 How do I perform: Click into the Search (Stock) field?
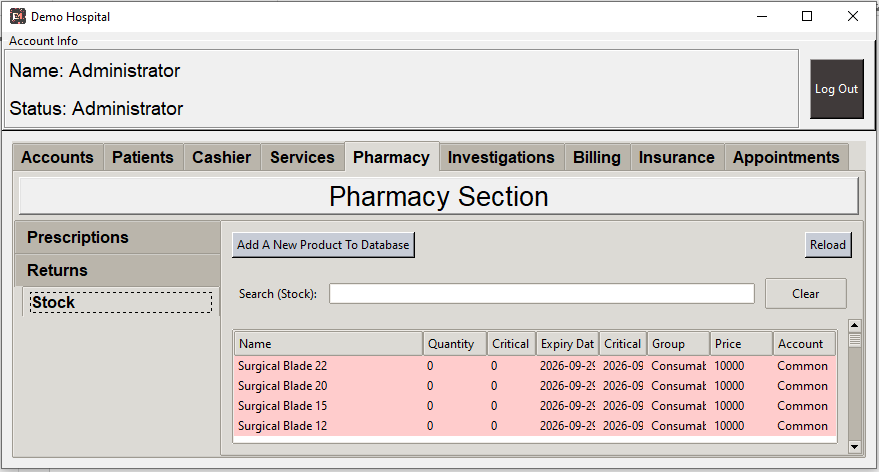(x=542, y=294)
